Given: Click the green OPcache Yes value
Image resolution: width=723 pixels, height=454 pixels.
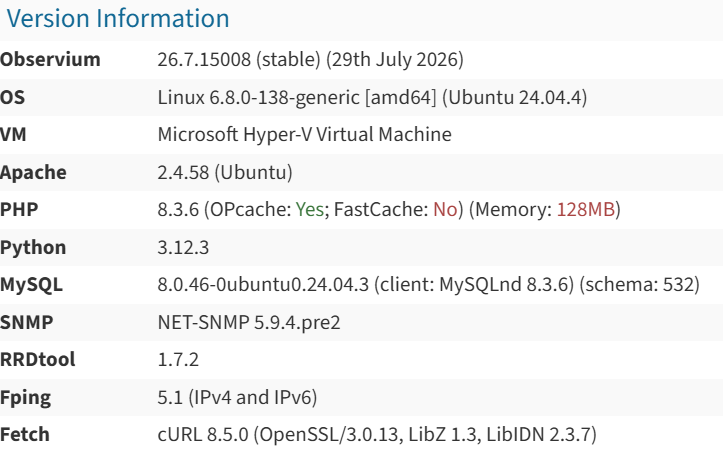Looking at the screenshot, I should 310,209.
